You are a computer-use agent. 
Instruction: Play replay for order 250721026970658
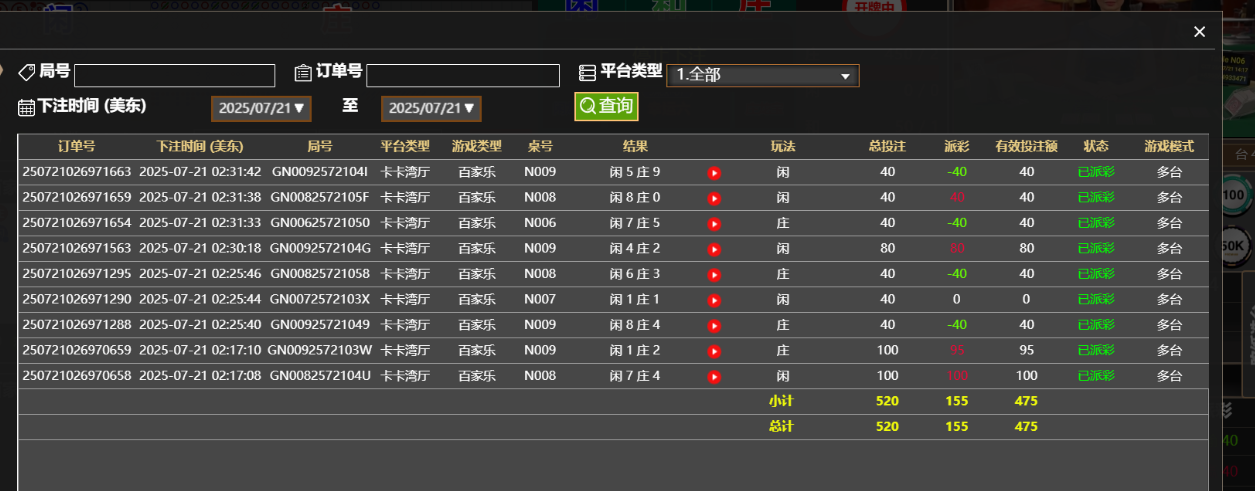pyautogui.click(x=714, y=377)
